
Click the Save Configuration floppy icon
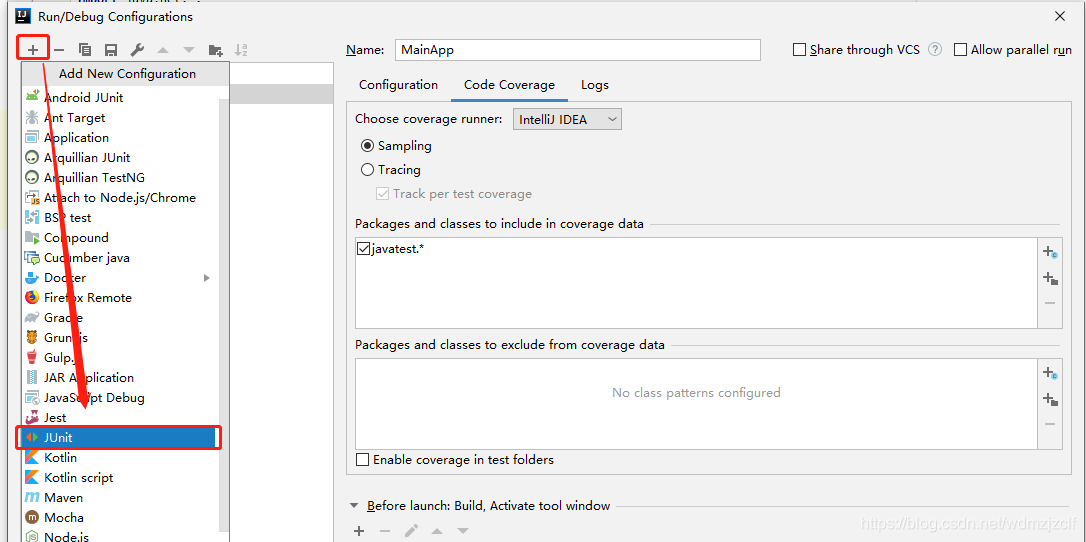[110, 50]
